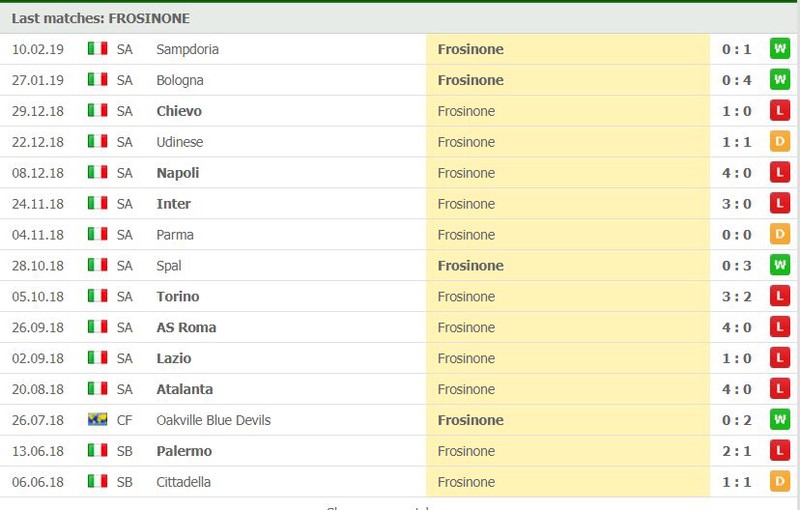Click the orange D badge for Cittadella match

point(780,482)
